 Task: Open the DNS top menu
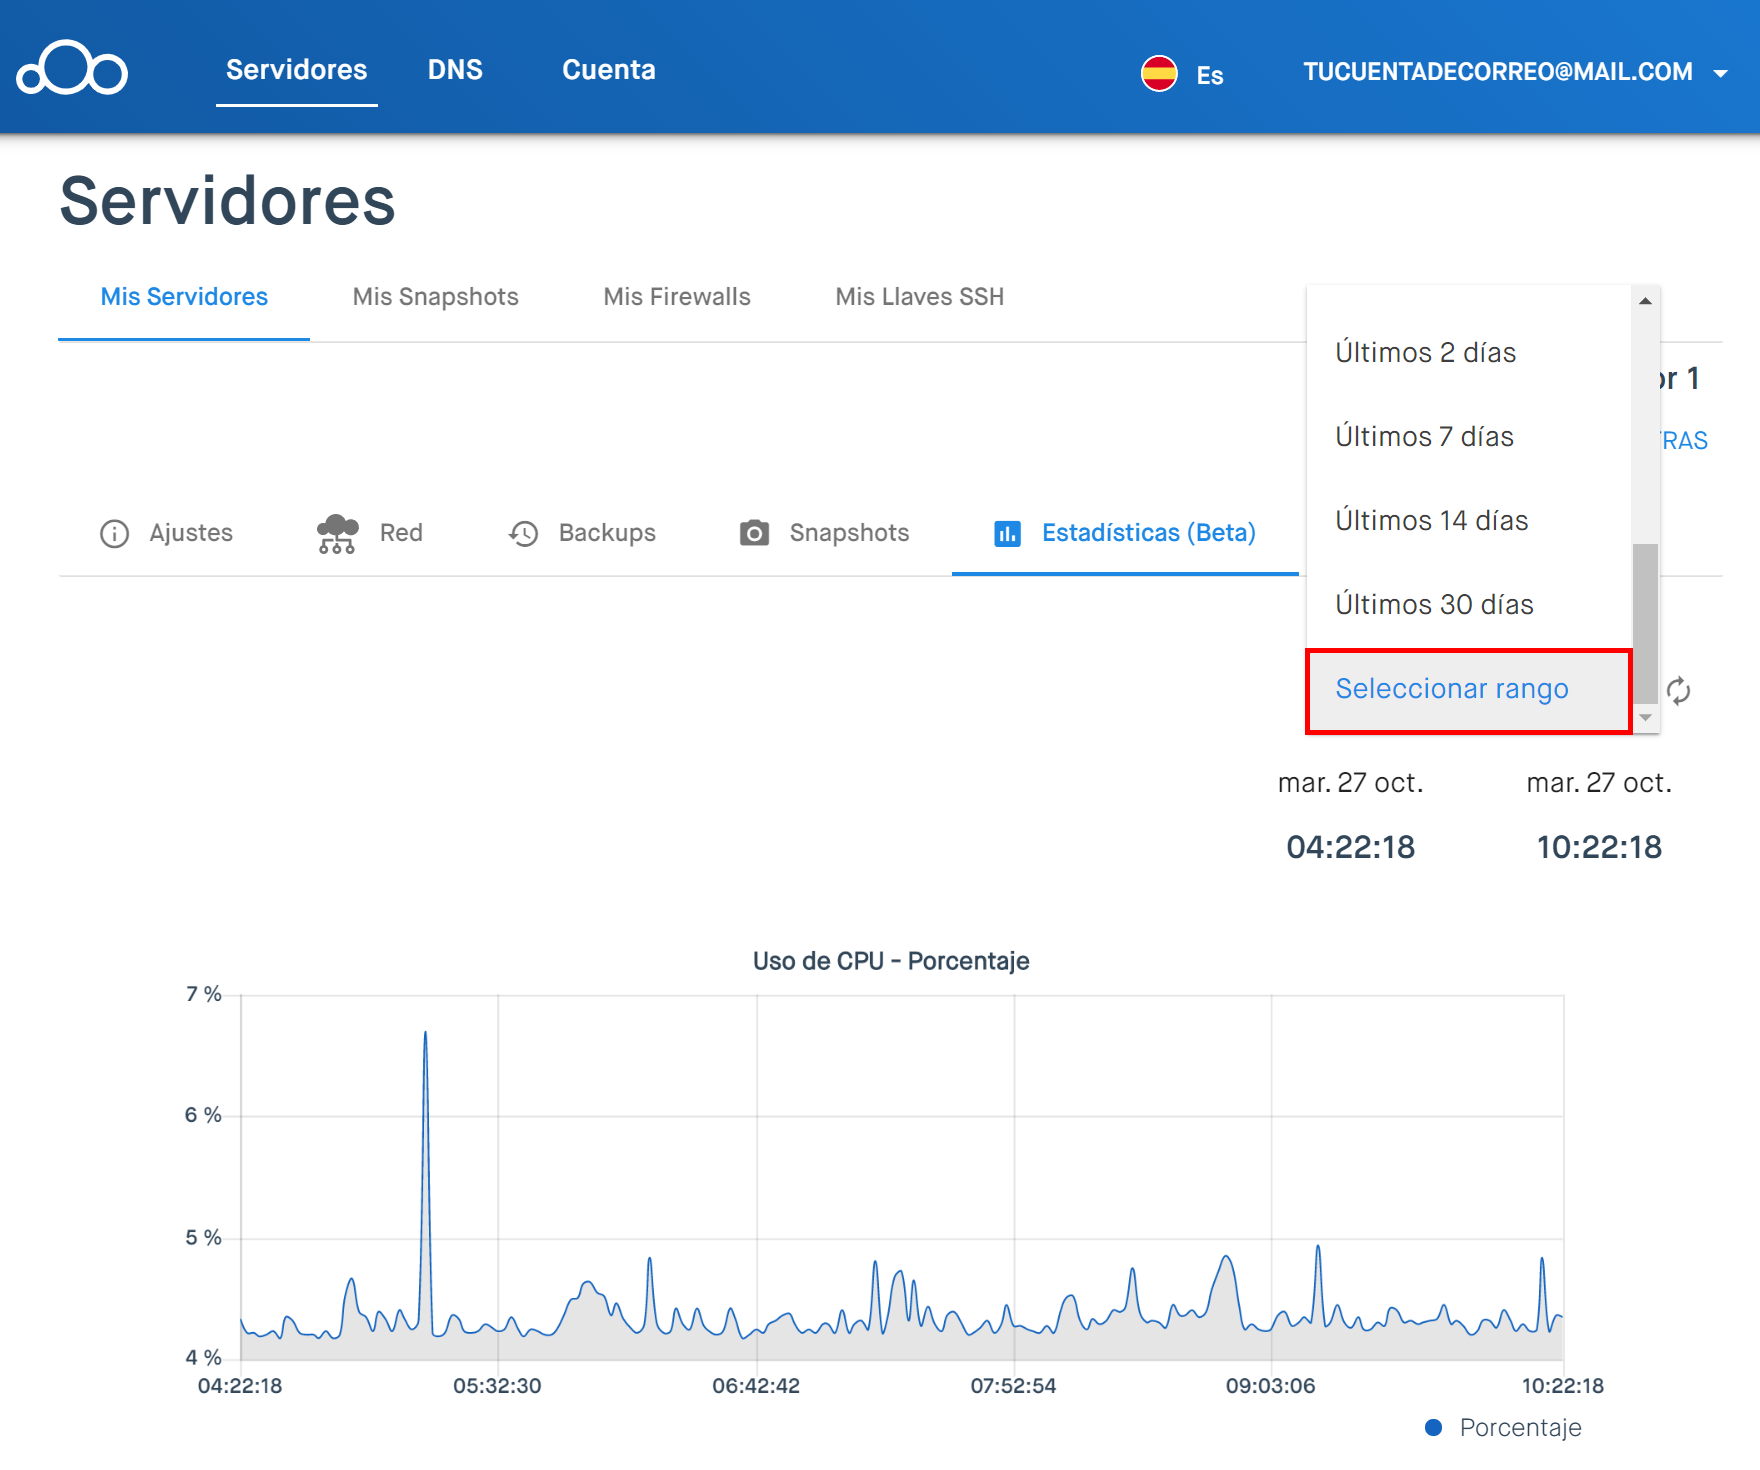tap(455, 70)
